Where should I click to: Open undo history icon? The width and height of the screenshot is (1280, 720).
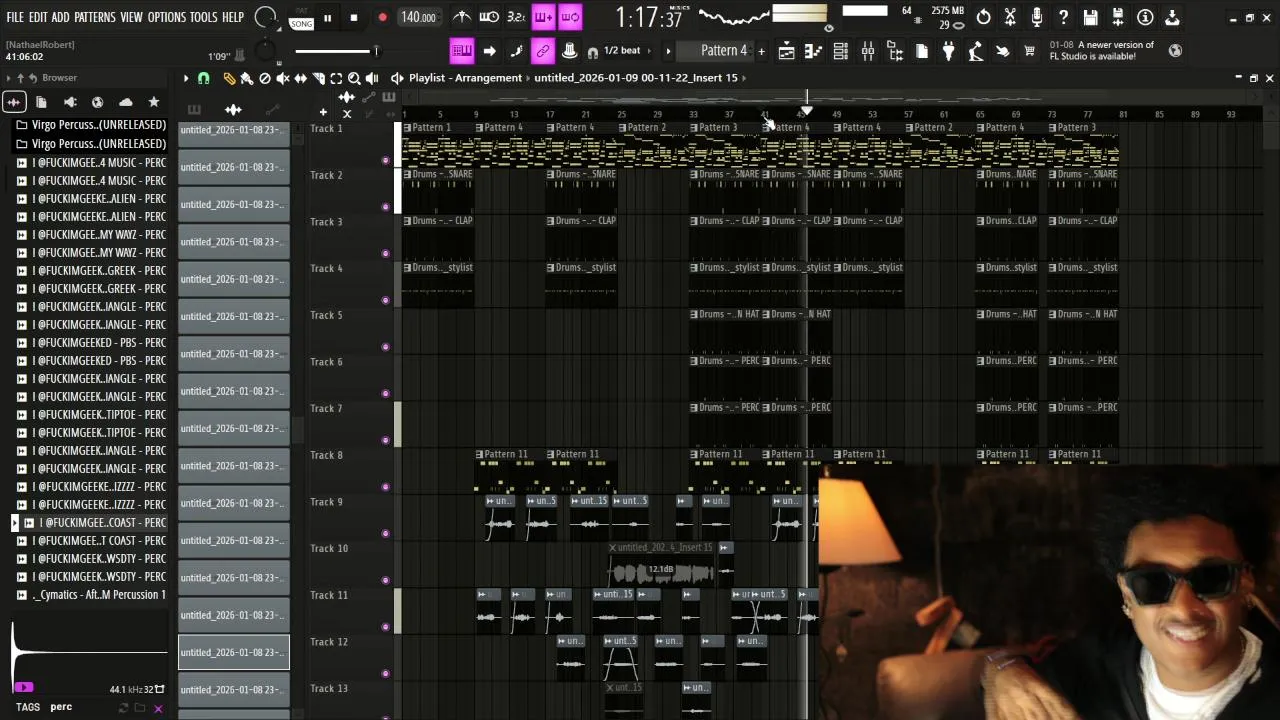(984, 17)
